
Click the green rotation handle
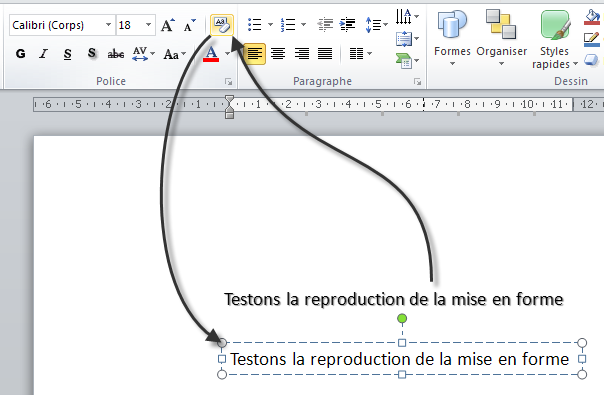coord(402,318)
